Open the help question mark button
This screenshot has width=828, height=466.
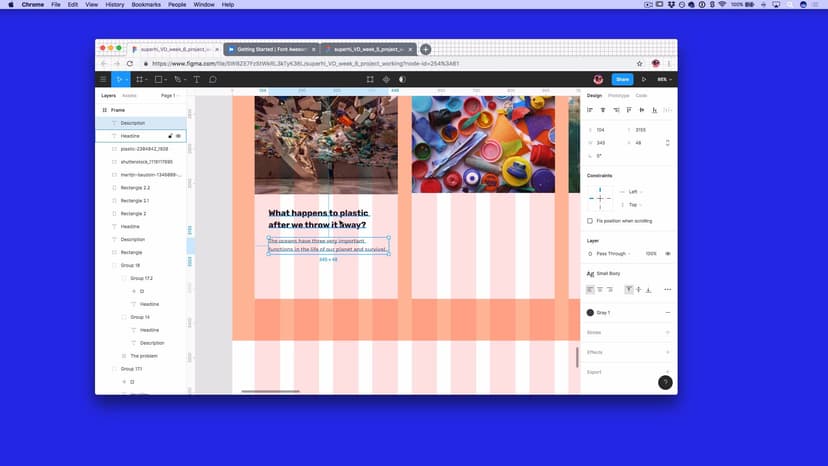tap(665, 382)
